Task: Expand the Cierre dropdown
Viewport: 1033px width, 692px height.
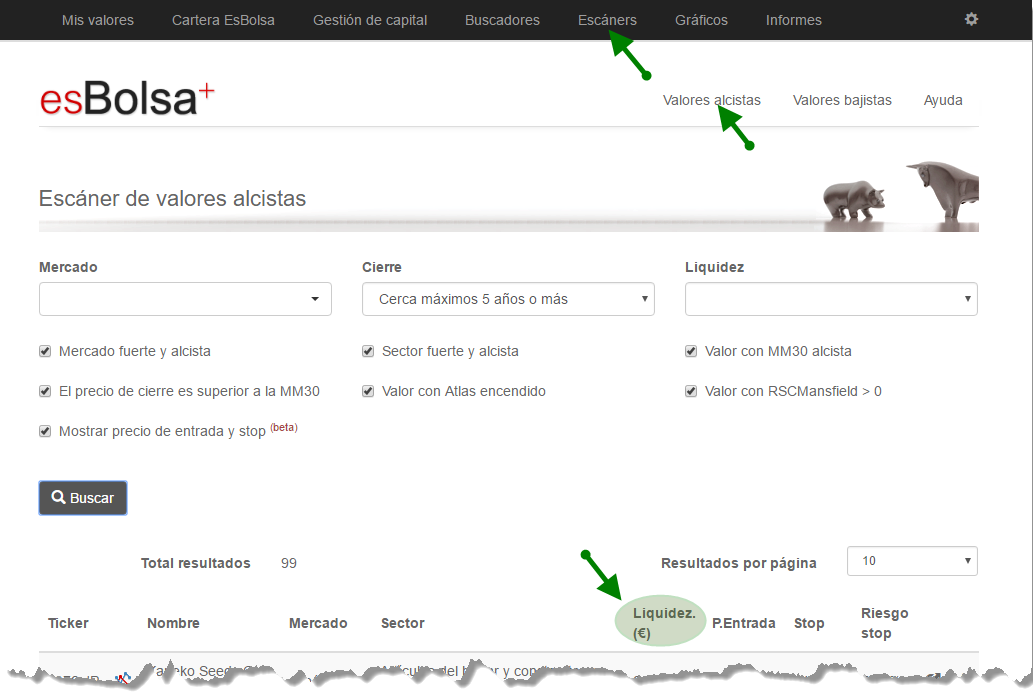Action: 508,299
